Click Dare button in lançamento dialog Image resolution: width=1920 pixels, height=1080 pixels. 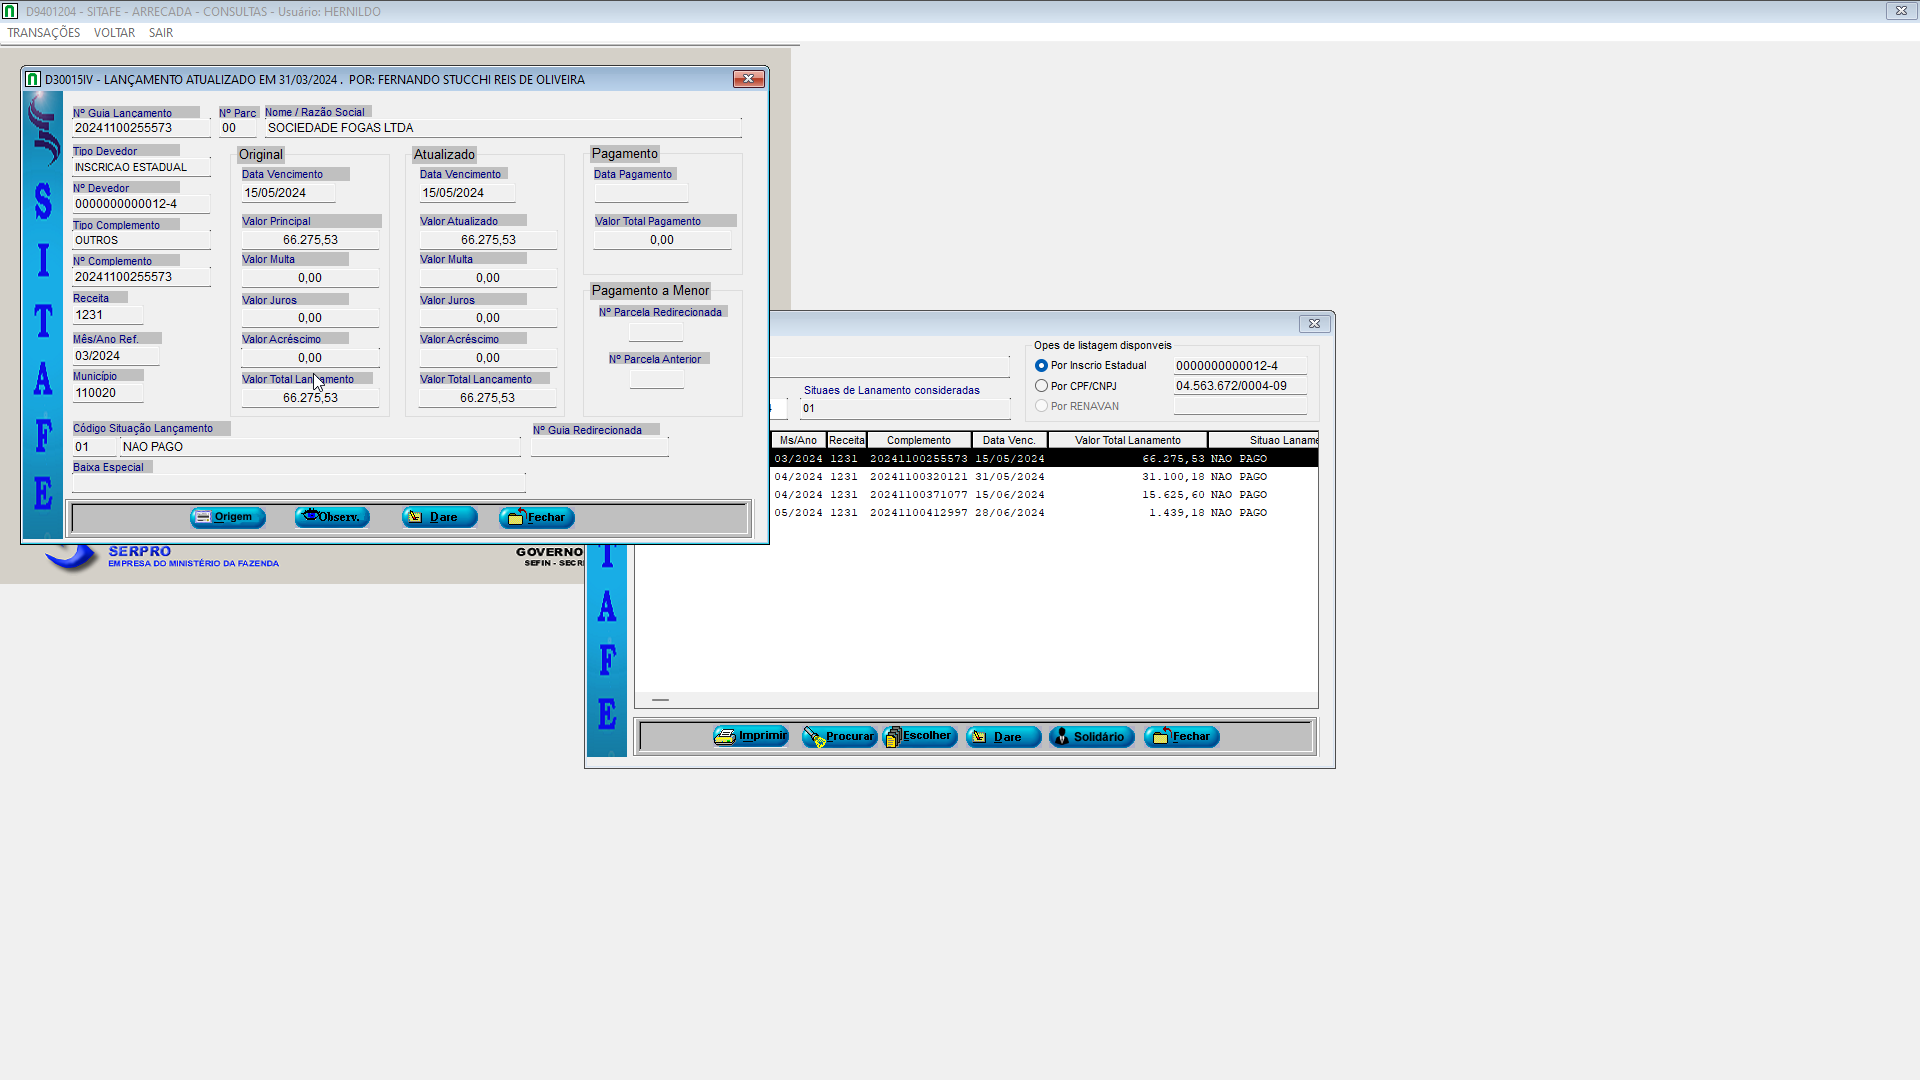[439, 517]
